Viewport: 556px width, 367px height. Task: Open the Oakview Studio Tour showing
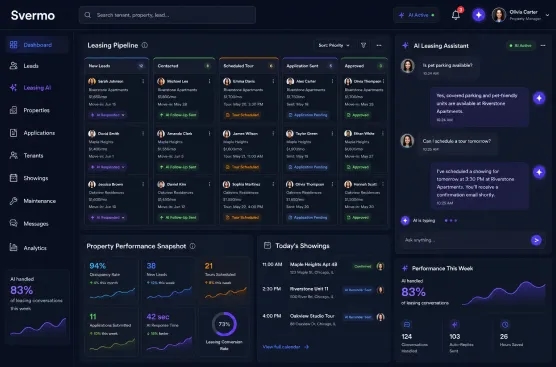pos(323,319)
